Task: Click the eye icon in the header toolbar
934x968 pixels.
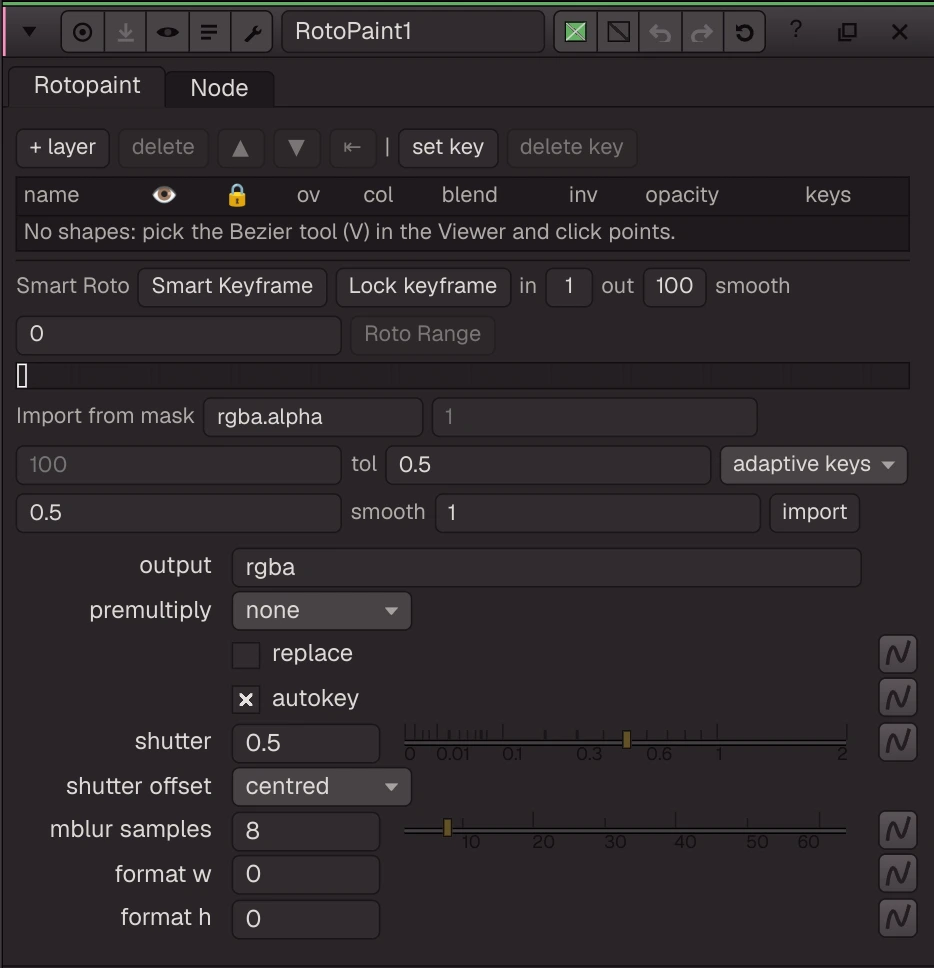Action: pos(167,31)
